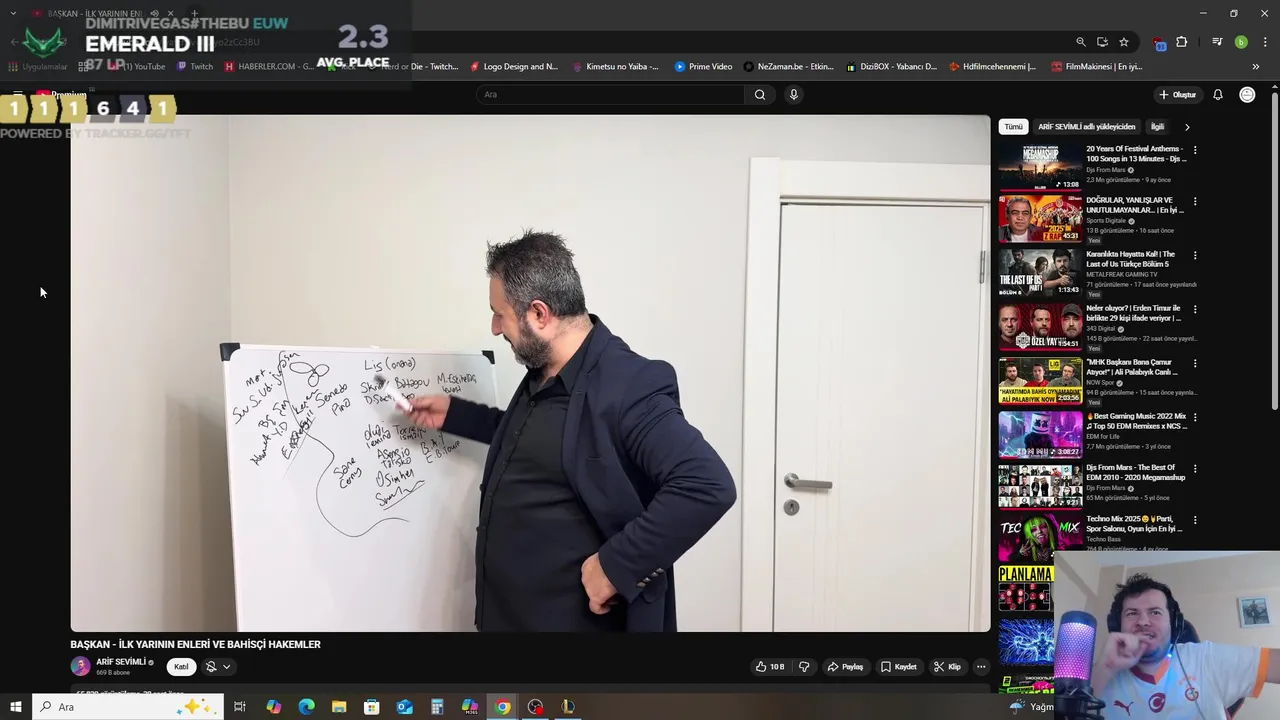Image resolution: width=1280 pixels, height=720 pixels.
Task: Open options menu for Best Gaming Music 2022 Mix
Action: pyautogui.click(x=1195, y=417)
